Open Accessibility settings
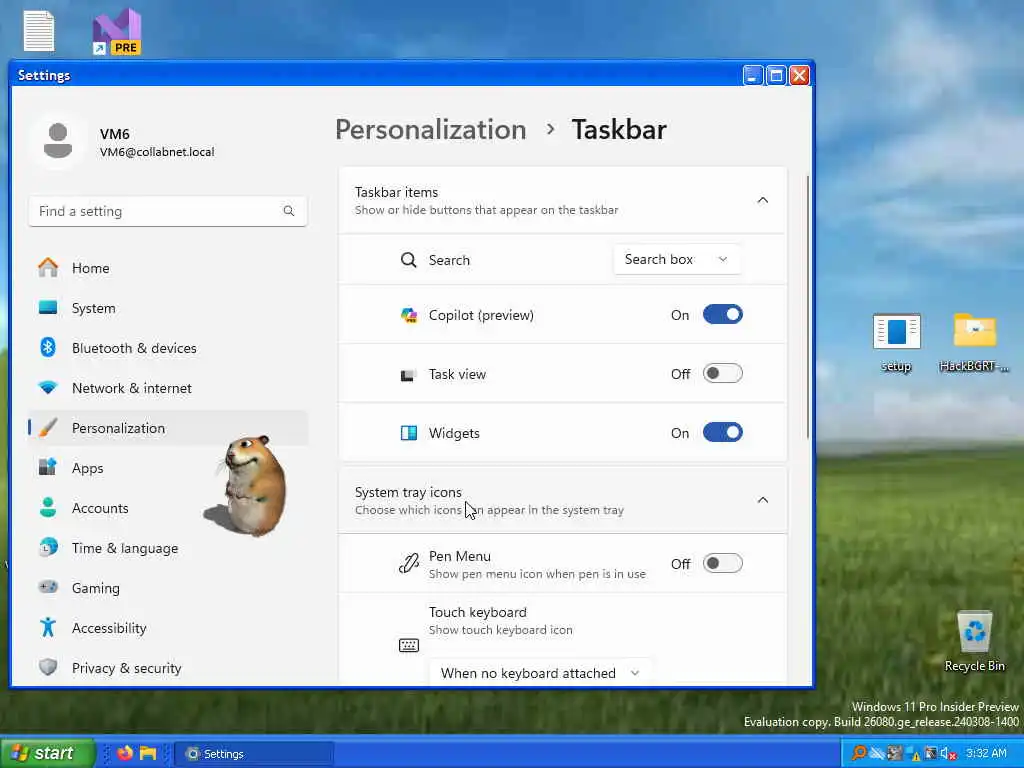1024x768 pixels. 168,628
